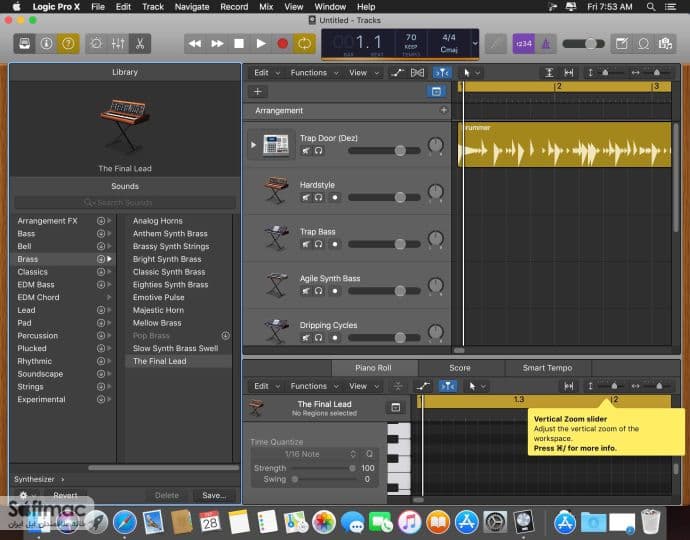Expand the Trap Door (Dez) track triangle
The width and height of the screenshot is (690, 540).
(x=253, y=144)
